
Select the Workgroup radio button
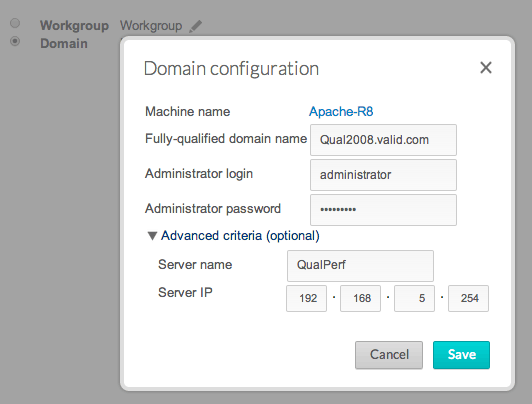(x=15, y=23)
